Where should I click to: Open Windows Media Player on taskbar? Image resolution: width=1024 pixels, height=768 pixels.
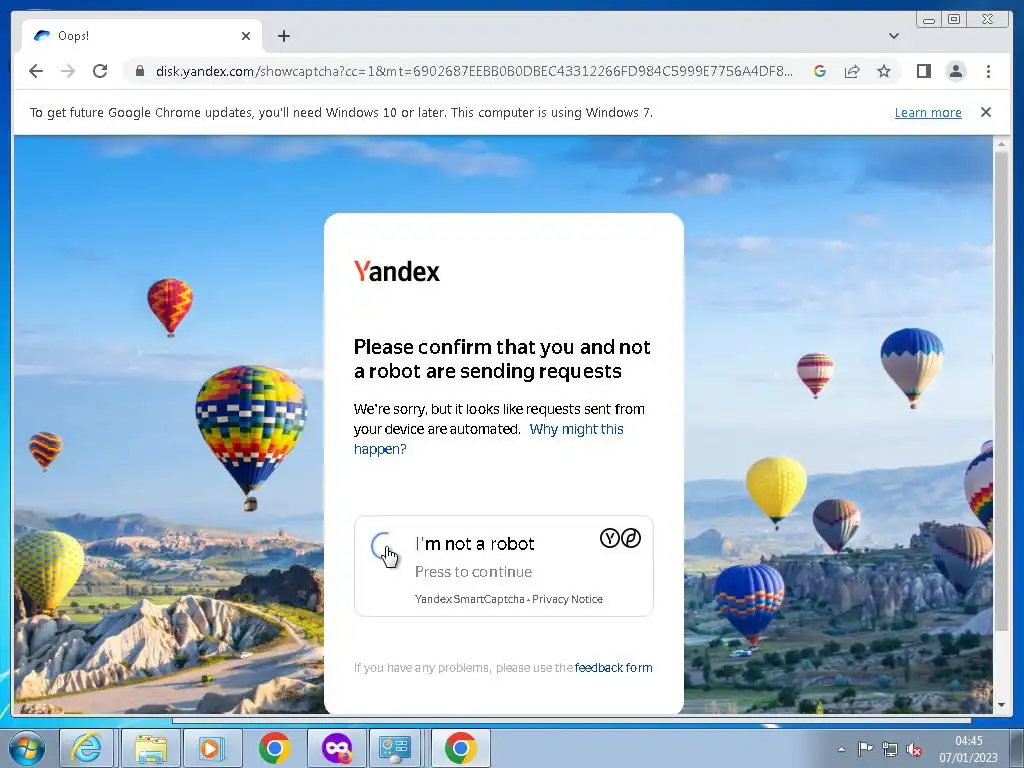pyautogui.click(x=211, y=748)
